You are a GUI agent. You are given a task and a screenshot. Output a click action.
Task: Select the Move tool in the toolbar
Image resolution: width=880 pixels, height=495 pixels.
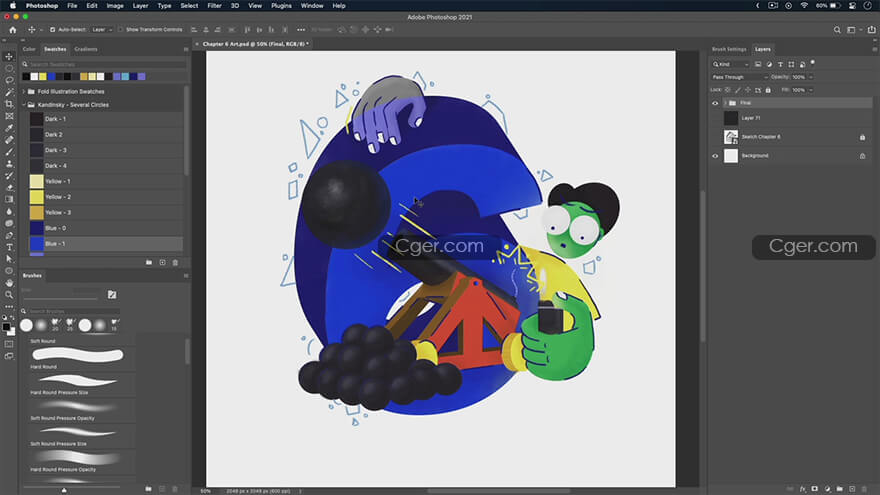click(x=9, y=57)
